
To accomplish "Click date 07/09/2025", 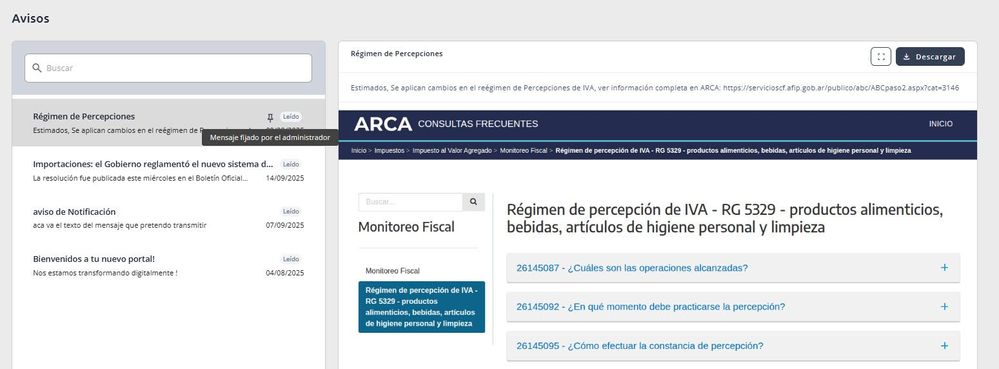I will [x=285, y=226].
